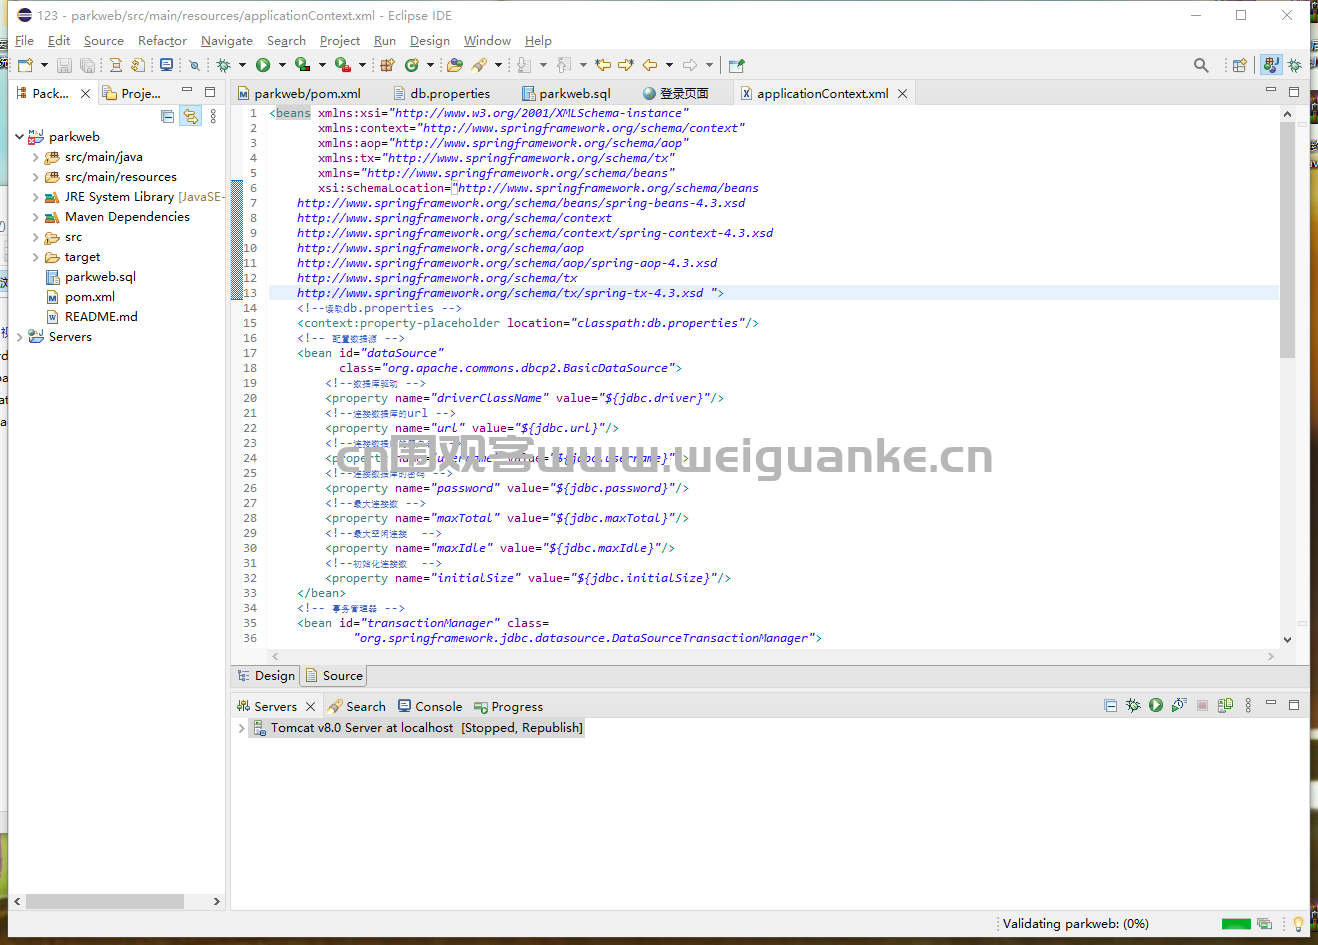Toggle Link with Editor in Package Explorer
This screenshot has height=945, width=1318.
pyautogui.click(x=189, y=116)
